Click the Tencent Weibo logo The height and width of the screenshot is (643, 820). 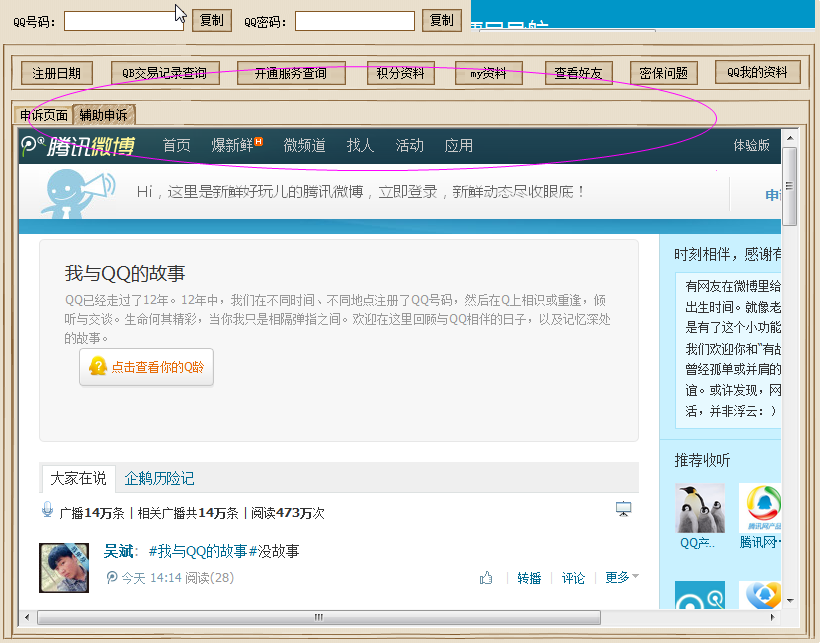click(77, 145)
